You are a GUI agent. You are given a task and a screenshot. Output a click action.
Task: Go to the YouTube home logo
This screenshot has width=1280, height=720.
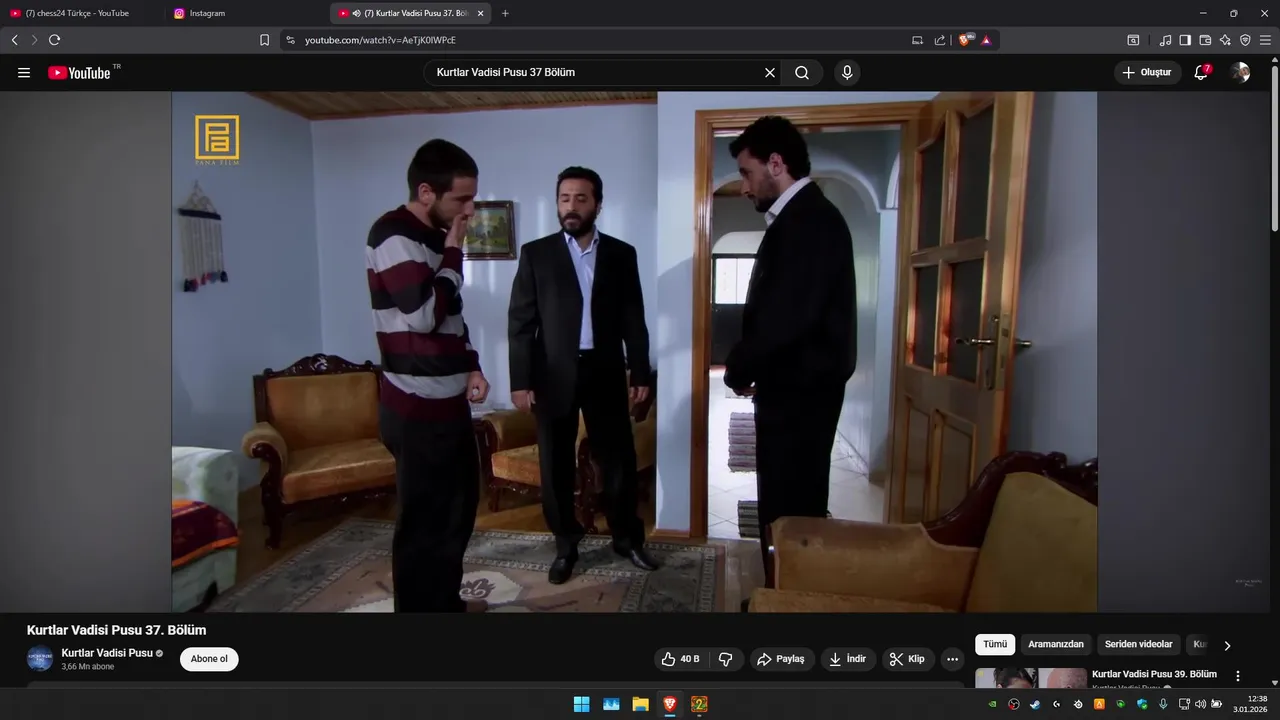coord(79,73)
